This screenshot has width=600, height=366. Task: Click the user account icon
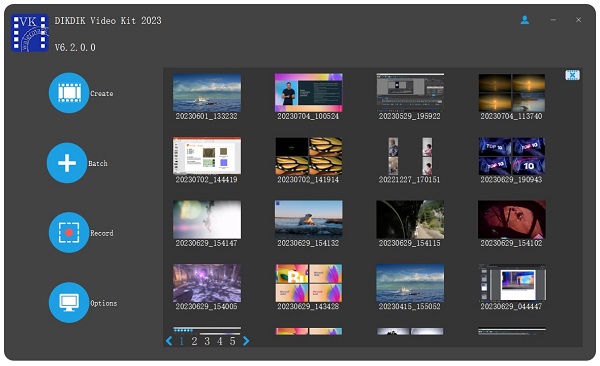[525, 20]
